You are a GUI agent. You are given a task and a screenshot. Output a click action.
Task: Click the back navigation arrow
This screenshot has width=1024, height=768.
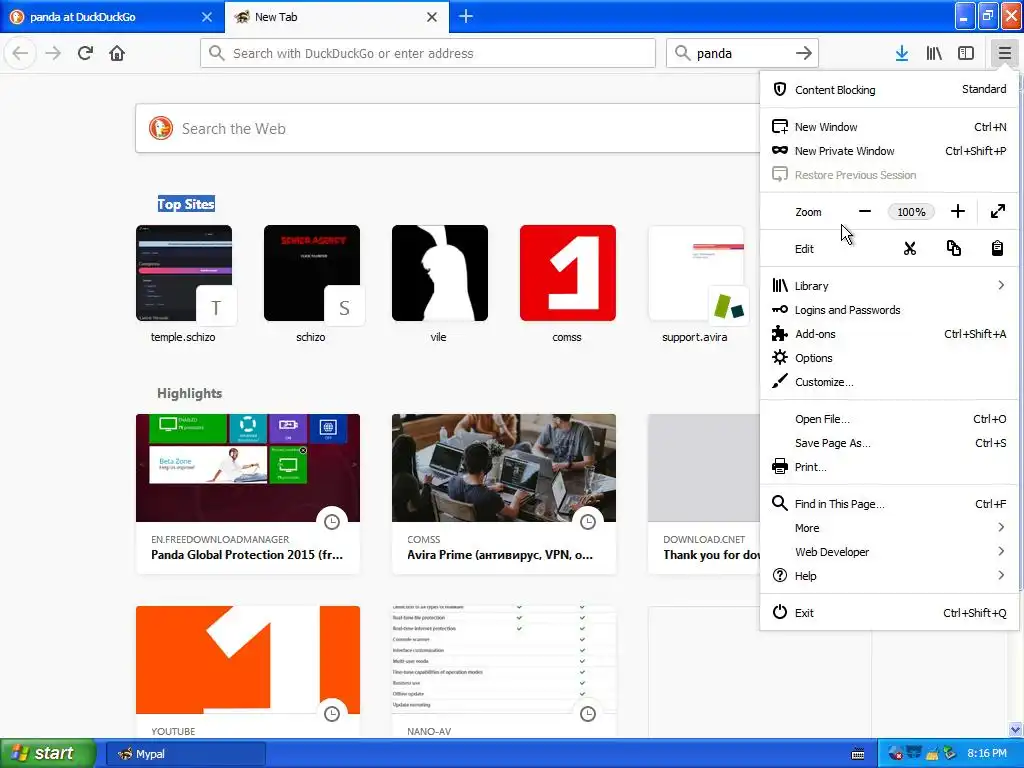(20, 53)
